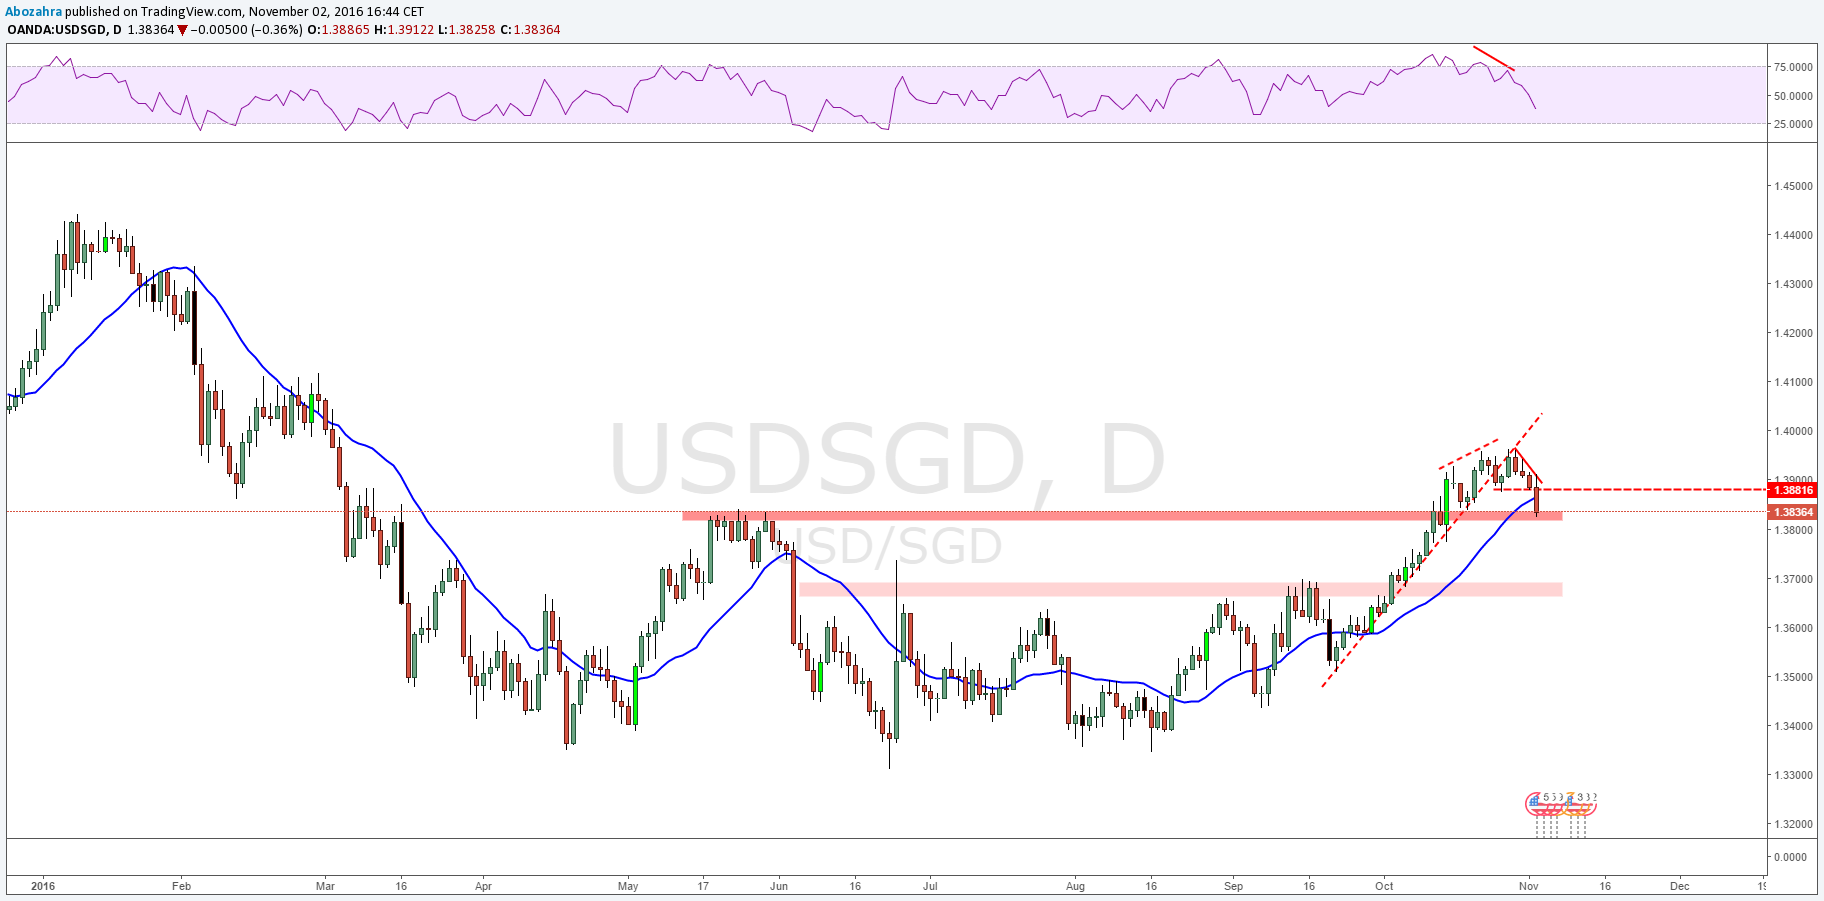Image resolution: width=1824 pixels, height=901 pixels.
Task: Click the 2016 label on the time axis
Action: point(43,886)
